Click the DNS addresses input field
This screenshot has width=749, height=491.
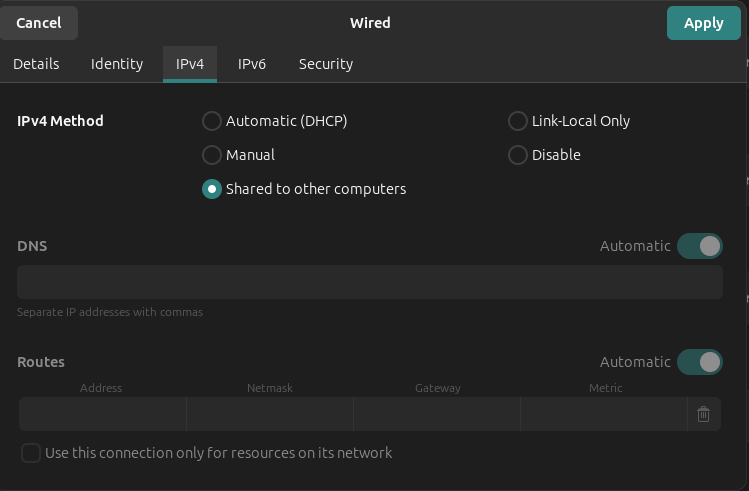click(369, 282)
